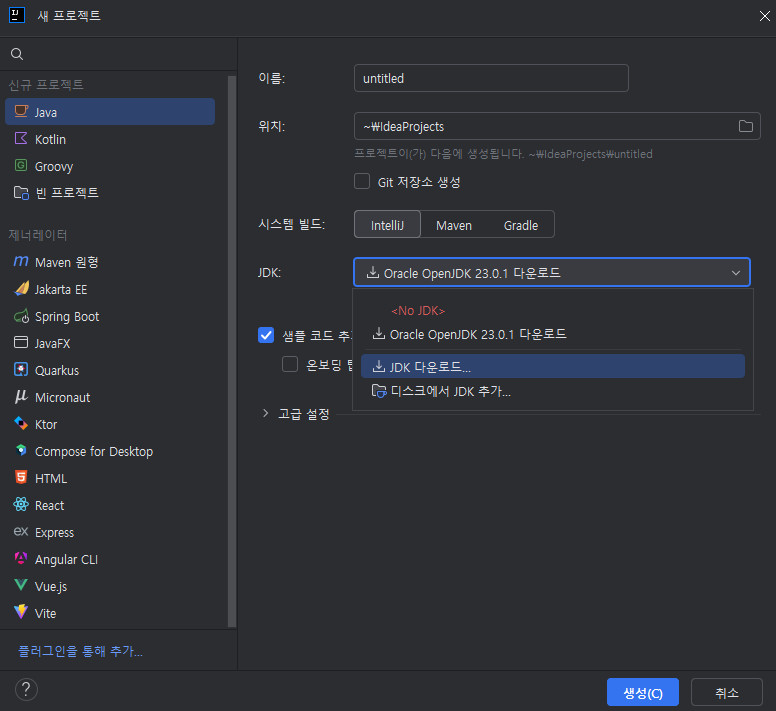Click the Quarkus logo icon

coord(21,370)
